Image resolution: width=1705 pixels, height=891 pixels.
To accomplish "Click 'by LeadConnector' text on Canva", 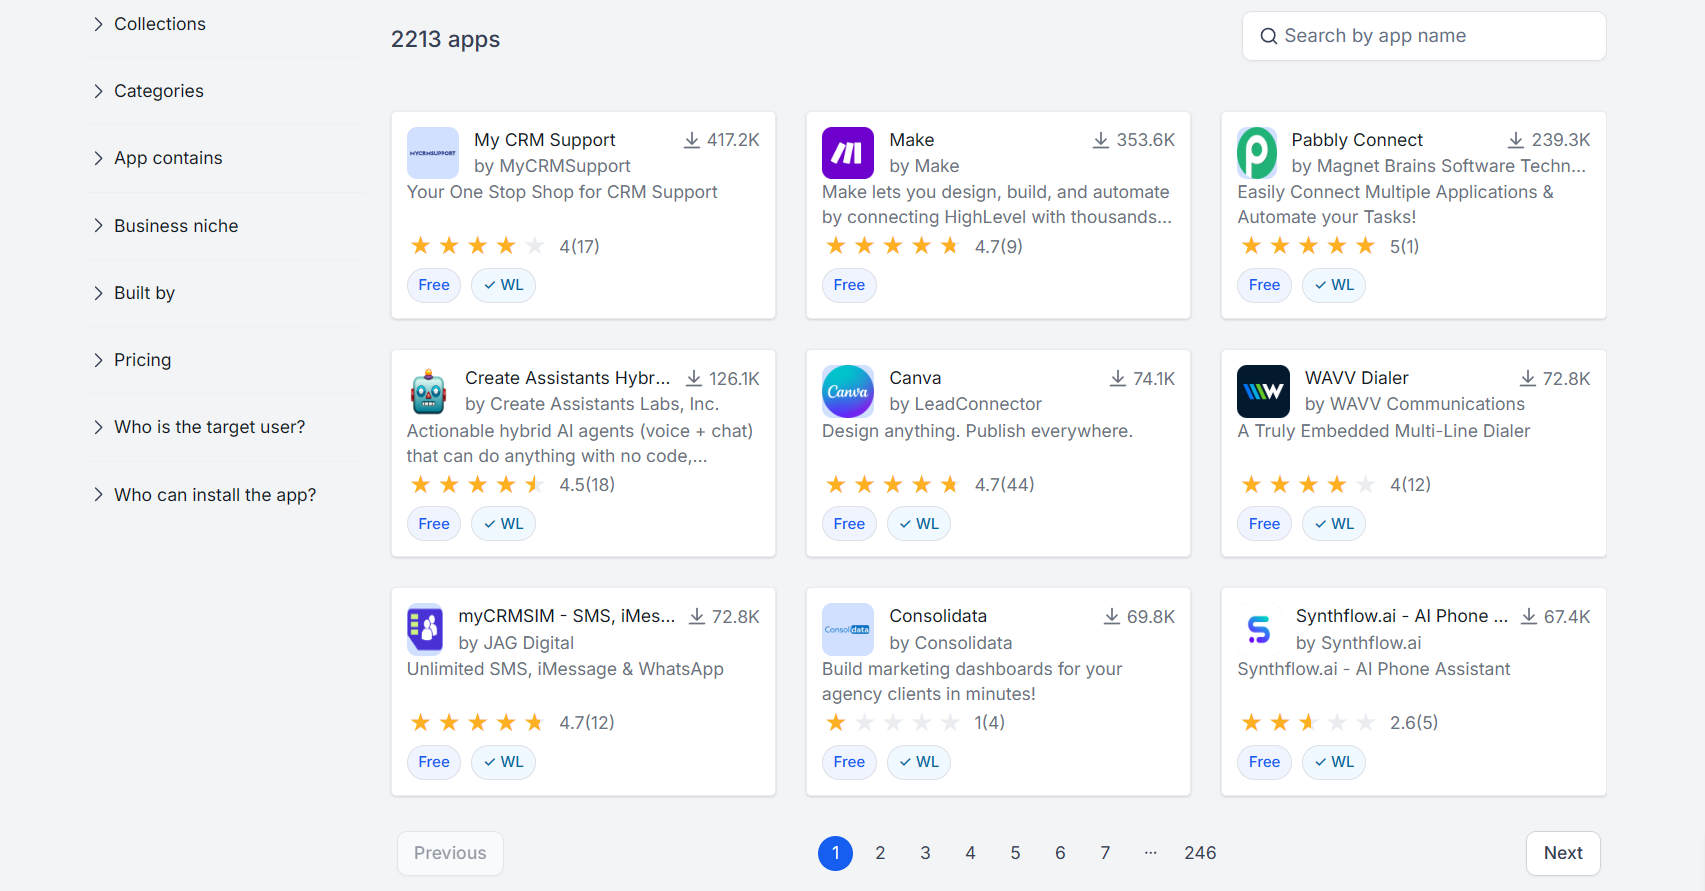I will (965, 404).
